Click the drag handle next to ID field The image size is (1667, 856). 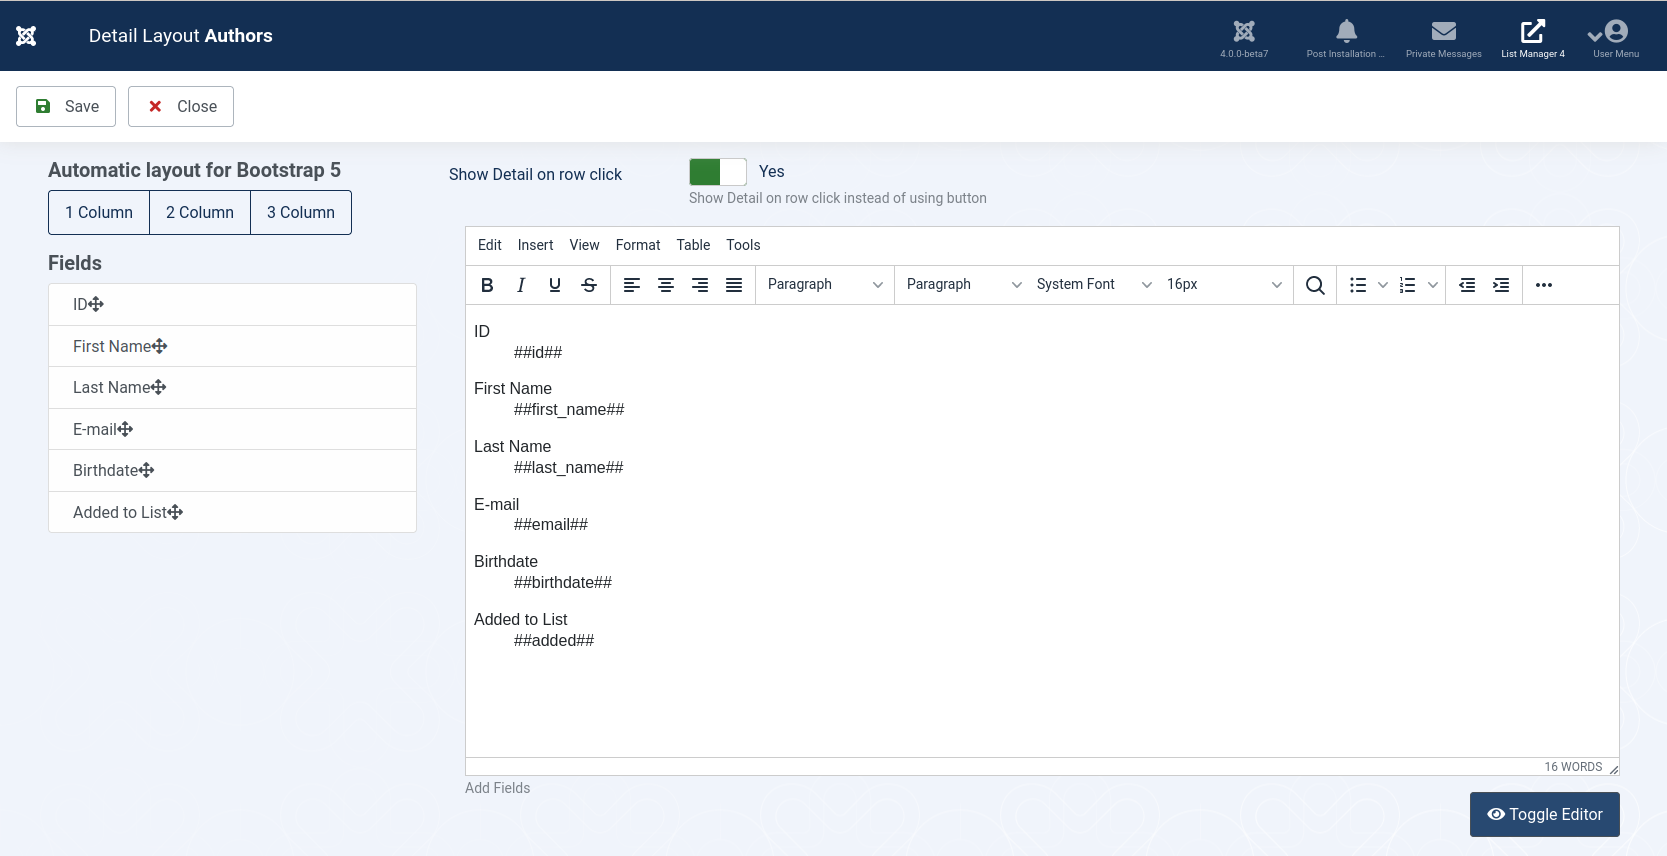[x=96, y=304]
